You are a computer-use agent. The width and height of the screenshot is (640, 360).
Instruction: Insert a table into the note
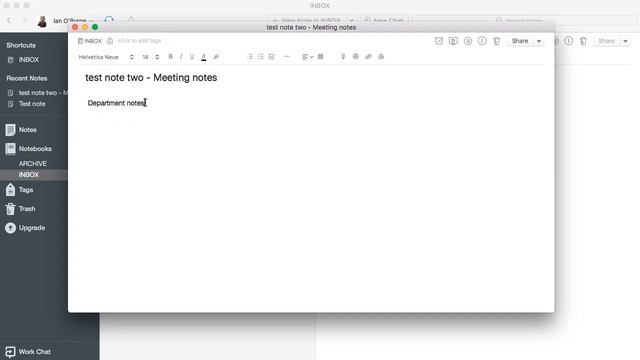point(321,57)
